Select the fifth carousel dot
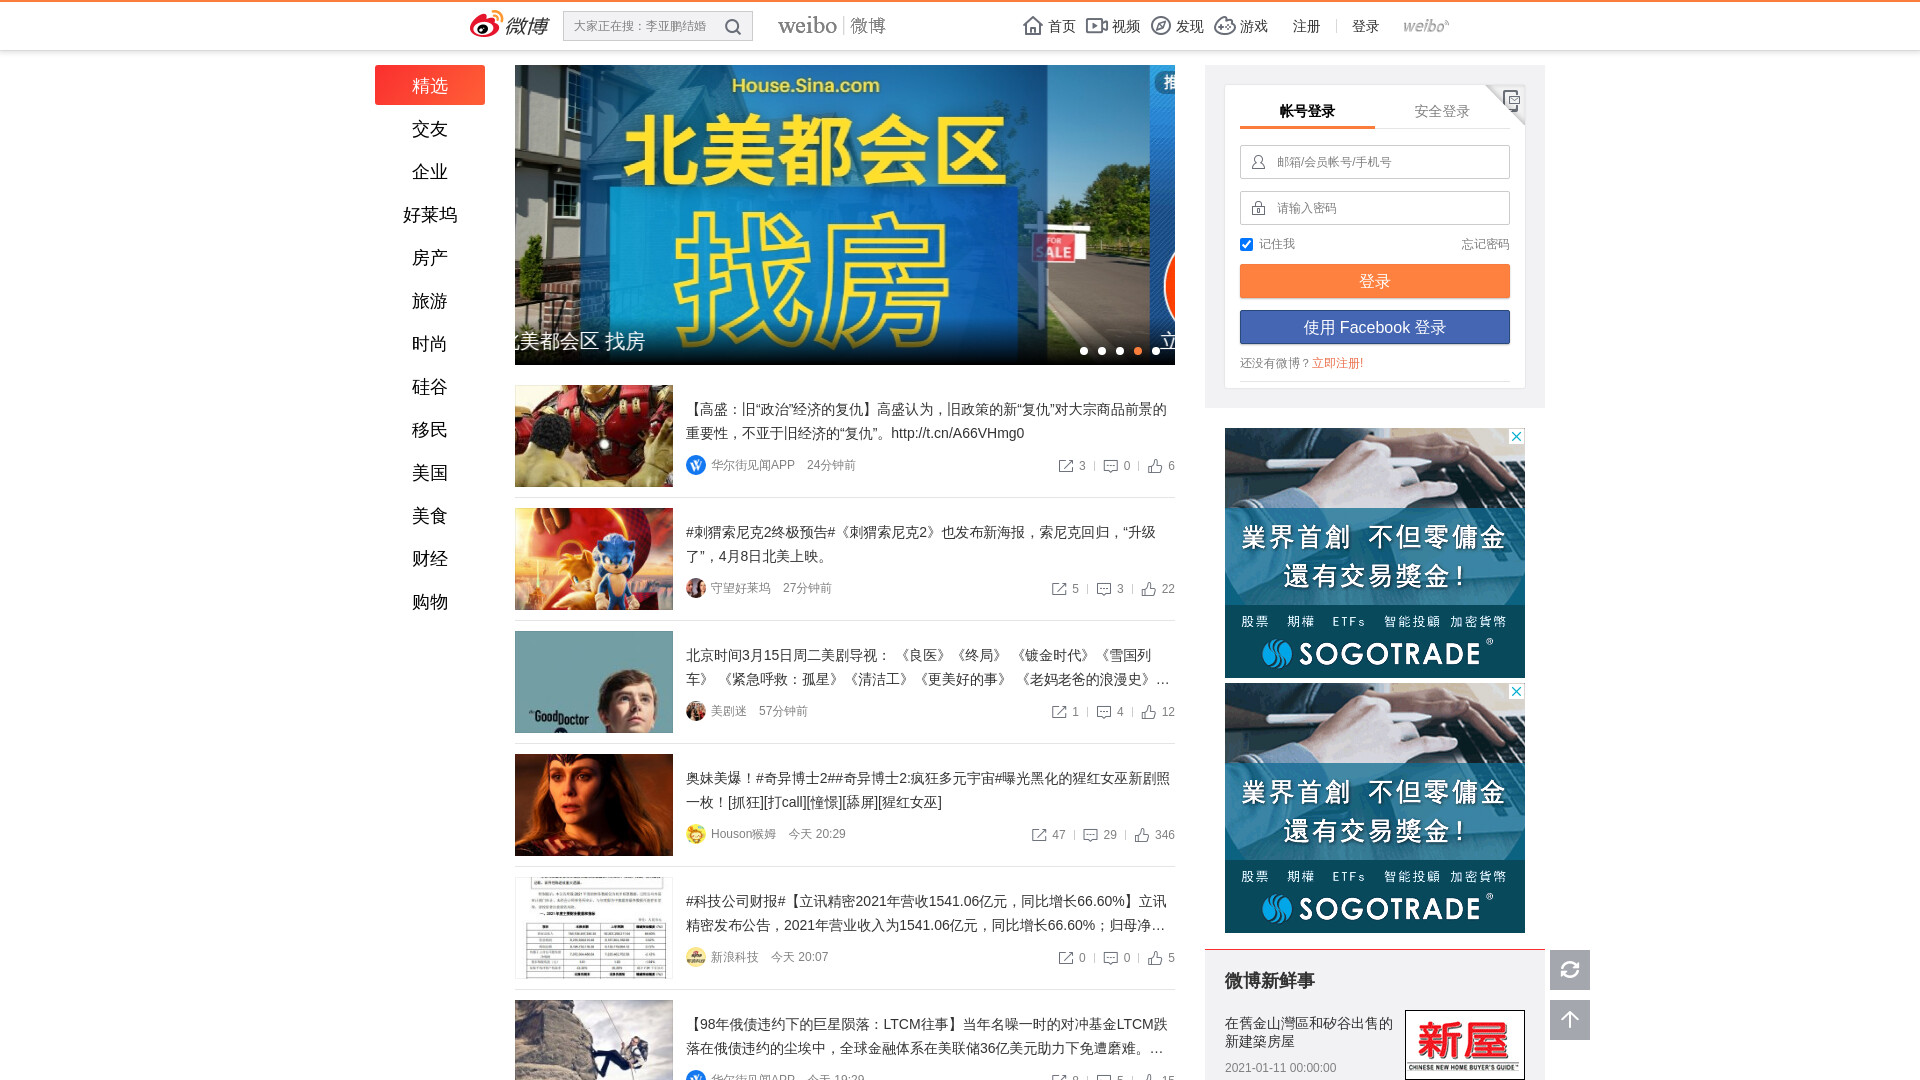 (x=1156, y=351)
